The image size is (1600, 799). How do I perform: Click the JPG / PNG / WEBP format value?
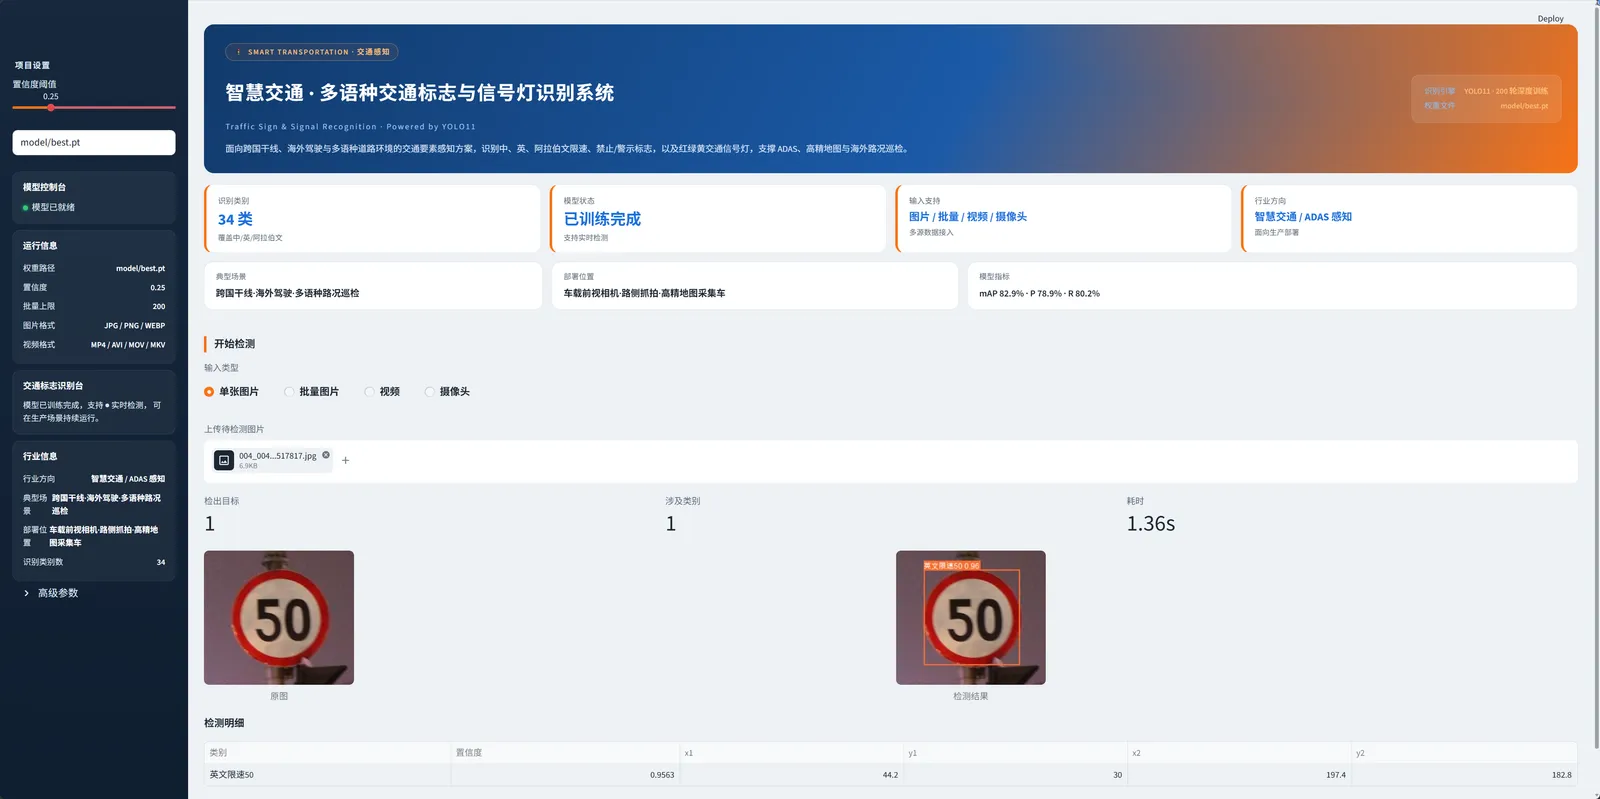coord(135,326)
